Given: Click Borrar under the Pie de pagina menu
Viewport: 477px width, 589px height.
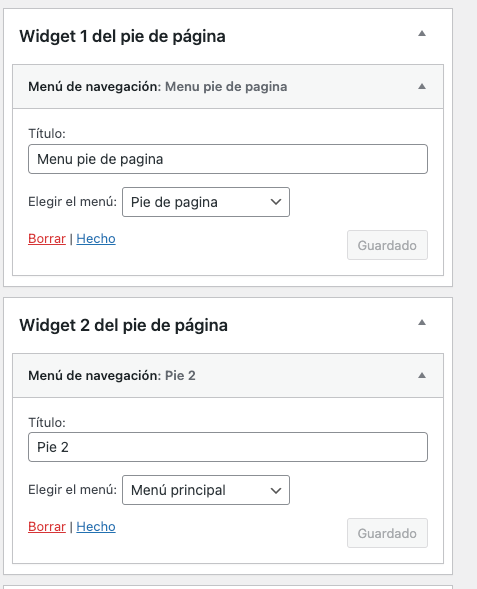Looking at the screenshot, I should click(47, 239).
